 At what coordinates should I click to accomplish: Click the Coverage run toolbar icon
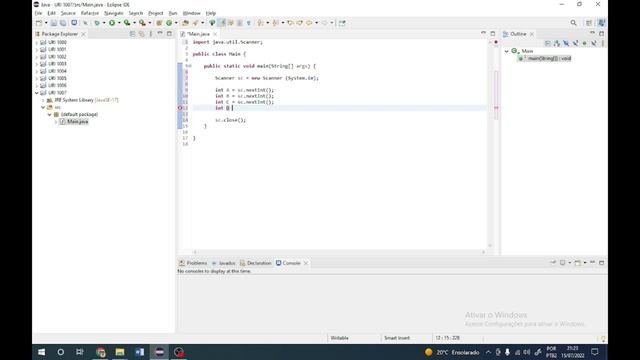point(127,23)
